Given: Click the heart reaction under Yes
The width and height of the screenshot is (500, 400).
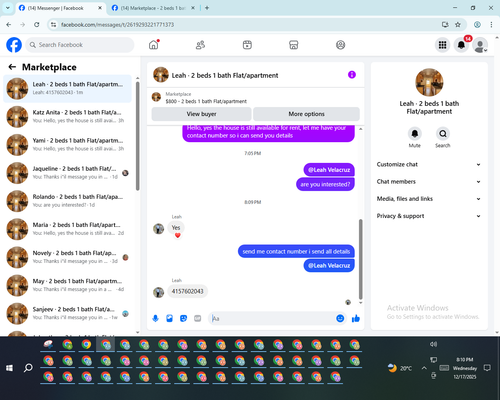Looking at the screenshot, I should tap(178, 235).
